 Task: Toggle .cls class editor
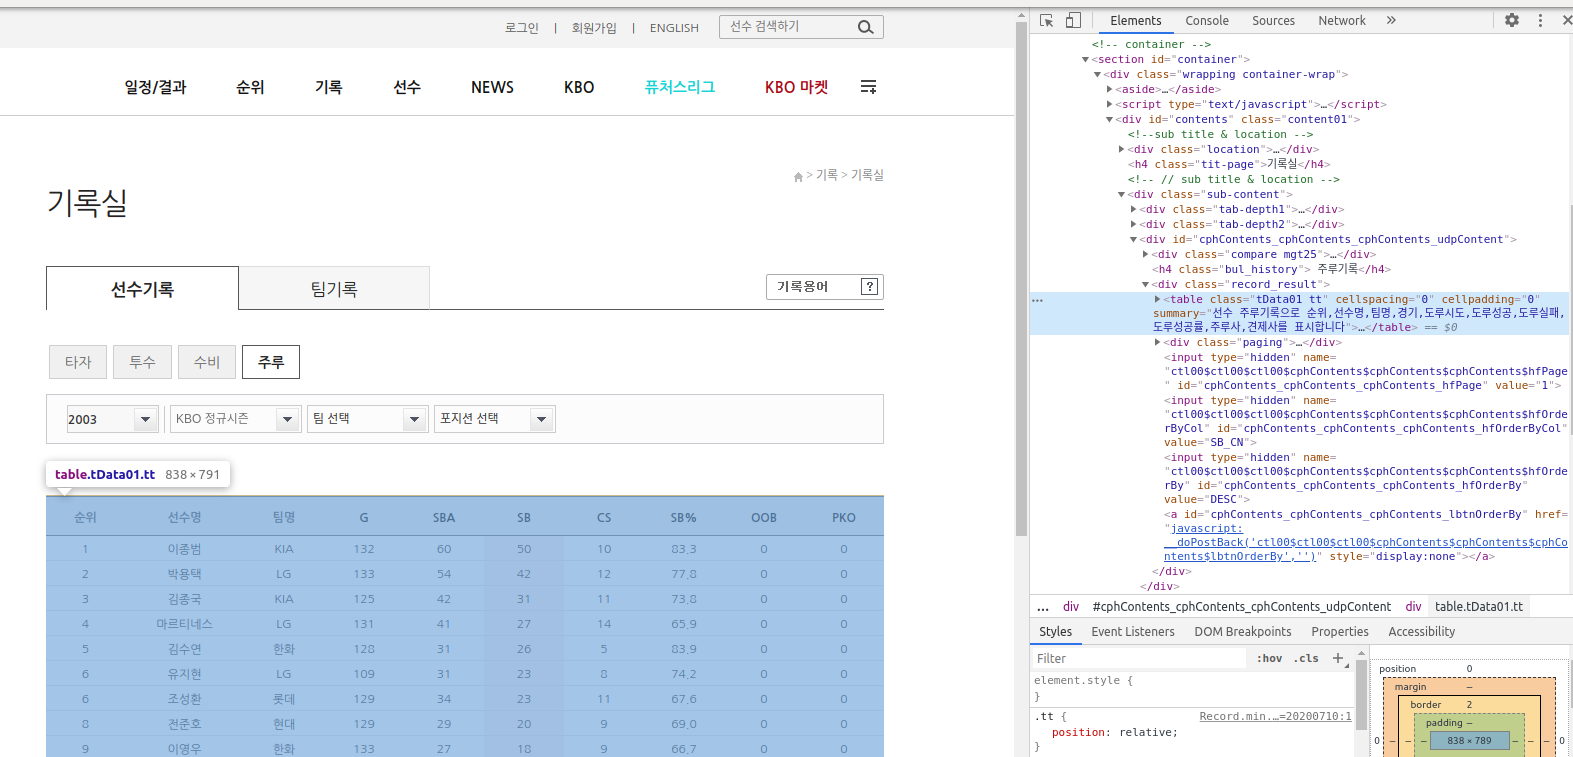click(1306, 659)
